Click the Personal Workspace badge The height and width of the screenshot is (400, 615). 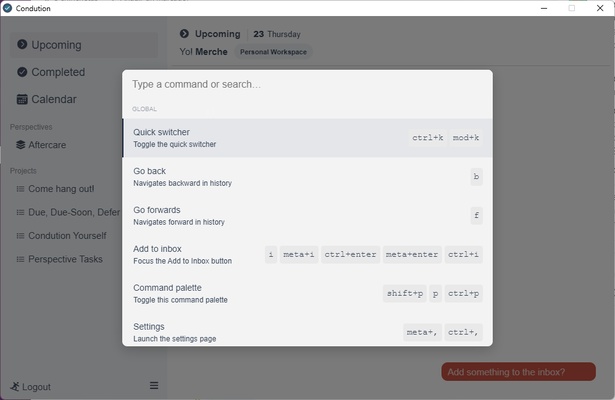tap(274, 52)
